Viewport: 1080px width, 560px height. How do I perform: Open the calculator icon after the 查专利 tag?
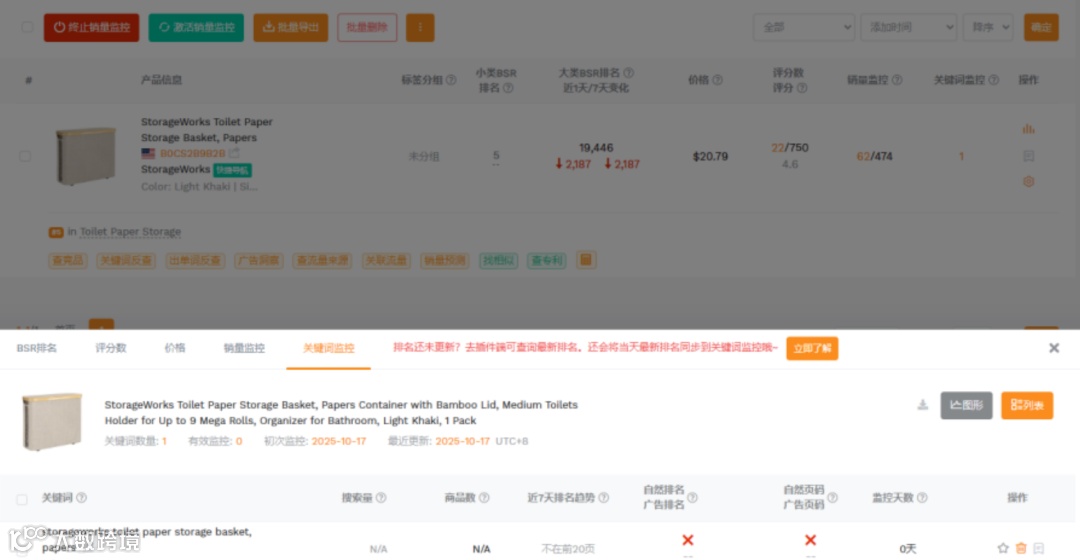586,260
